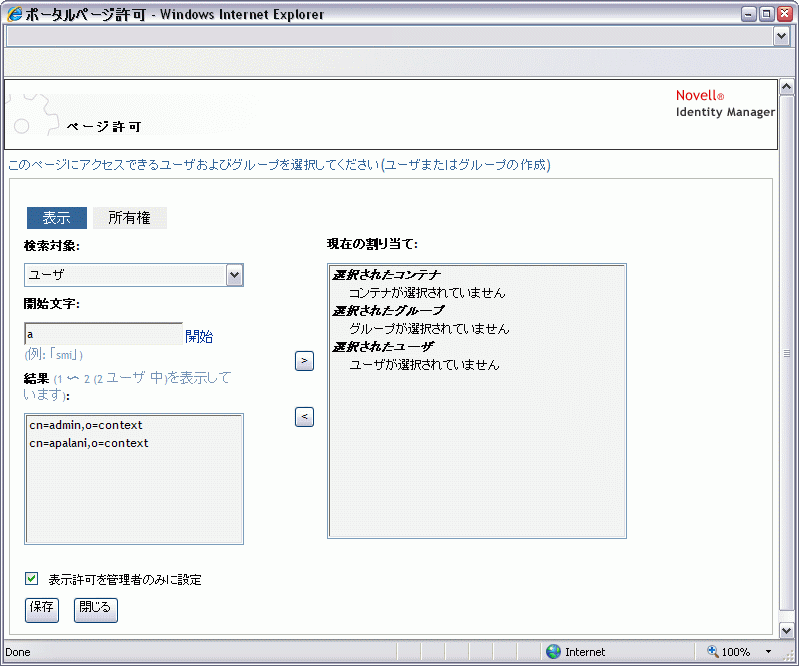Click the Internet zone globe icon

tap(553, 651)
